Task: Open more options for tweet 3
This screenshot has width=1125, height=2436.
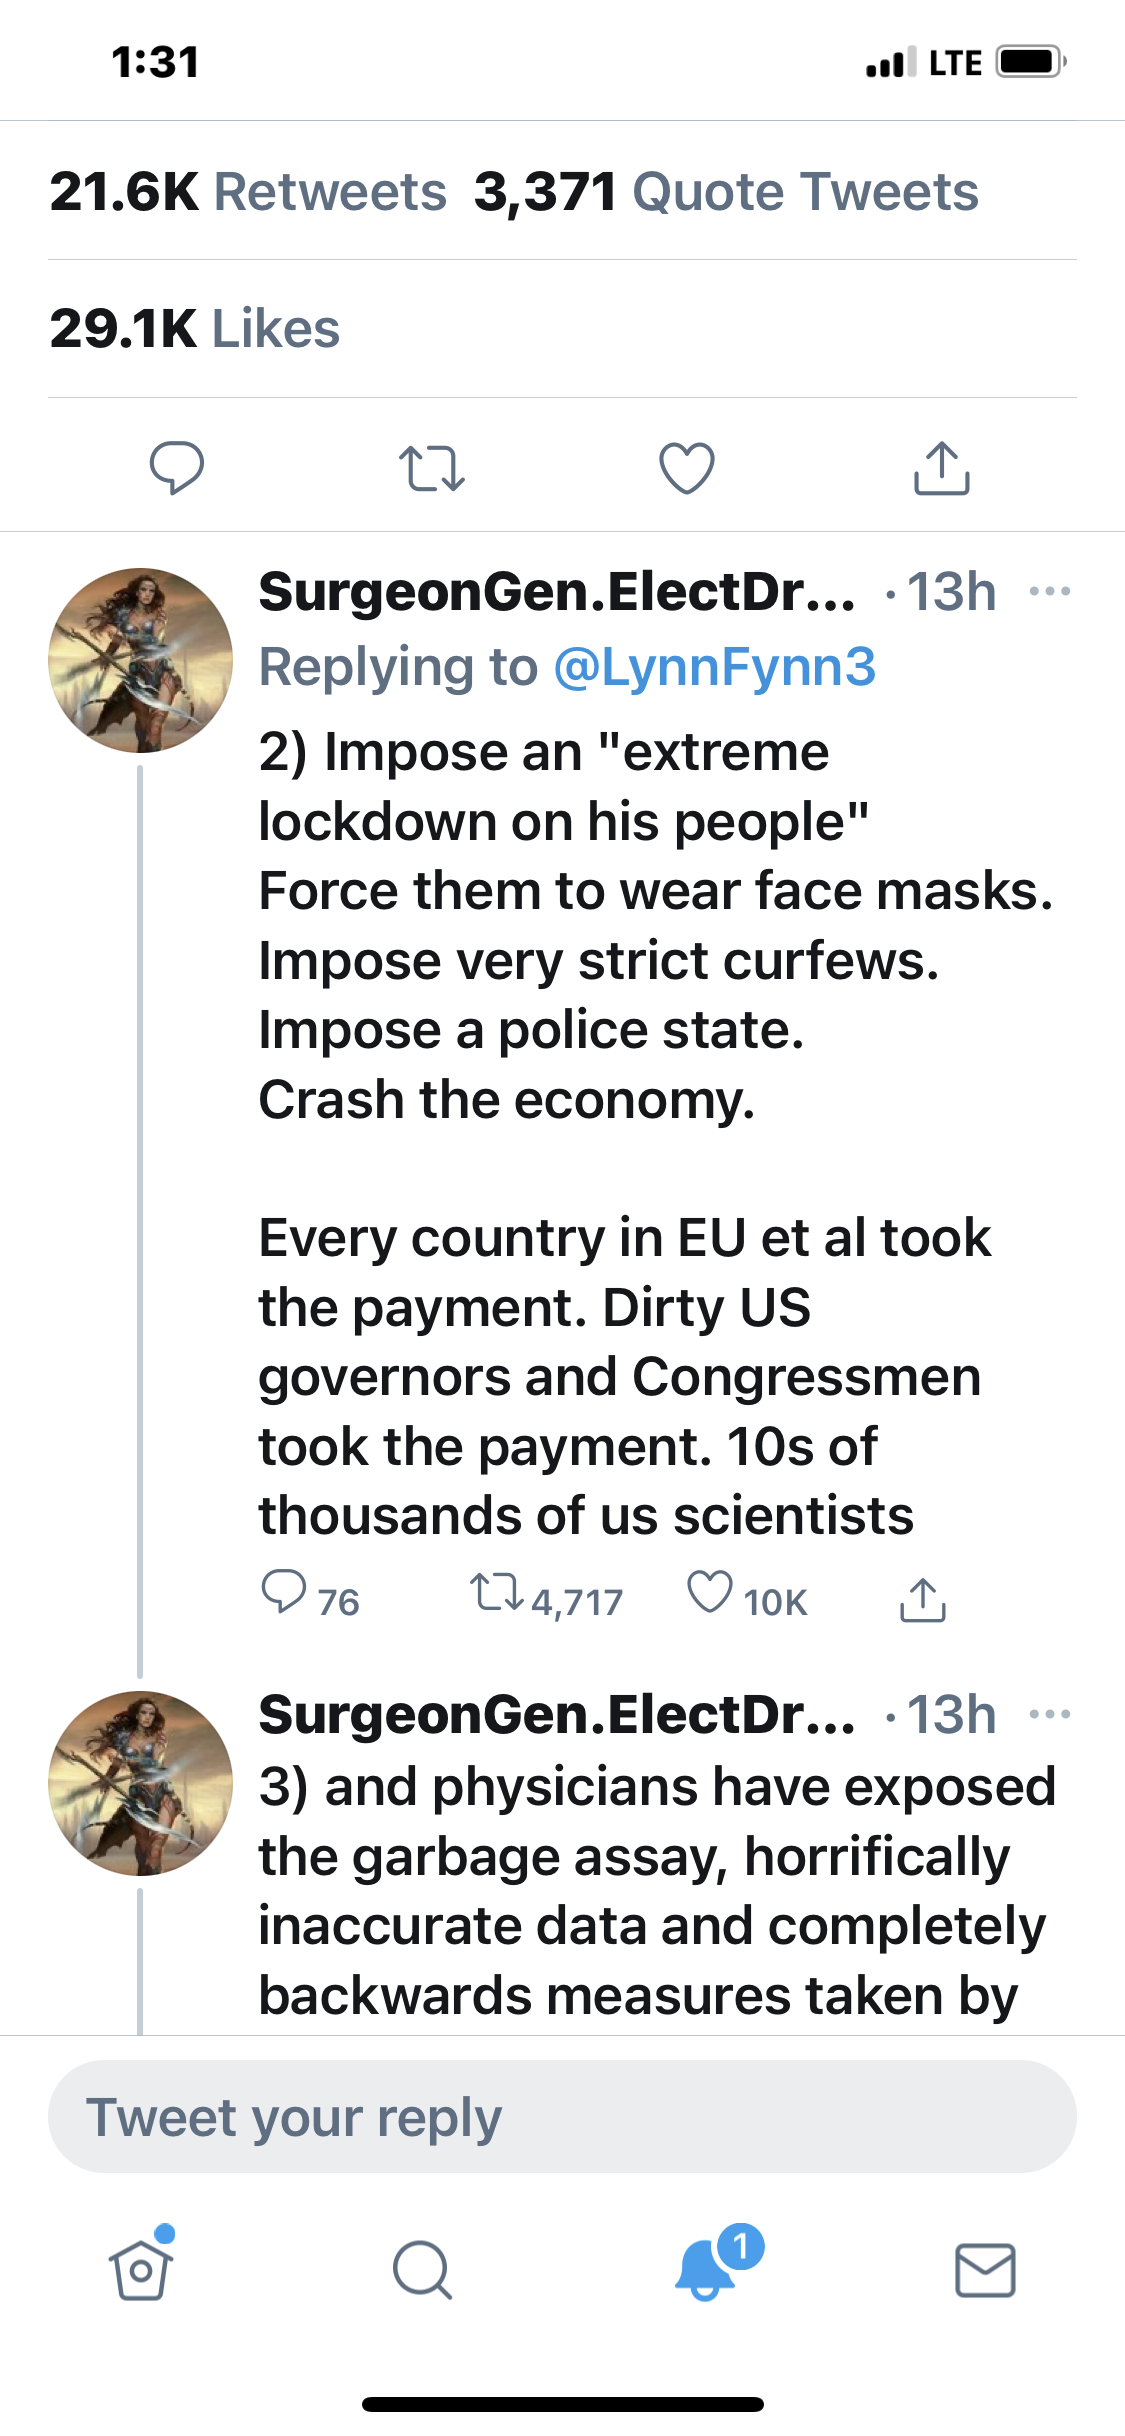Action: [1050, 1715]
